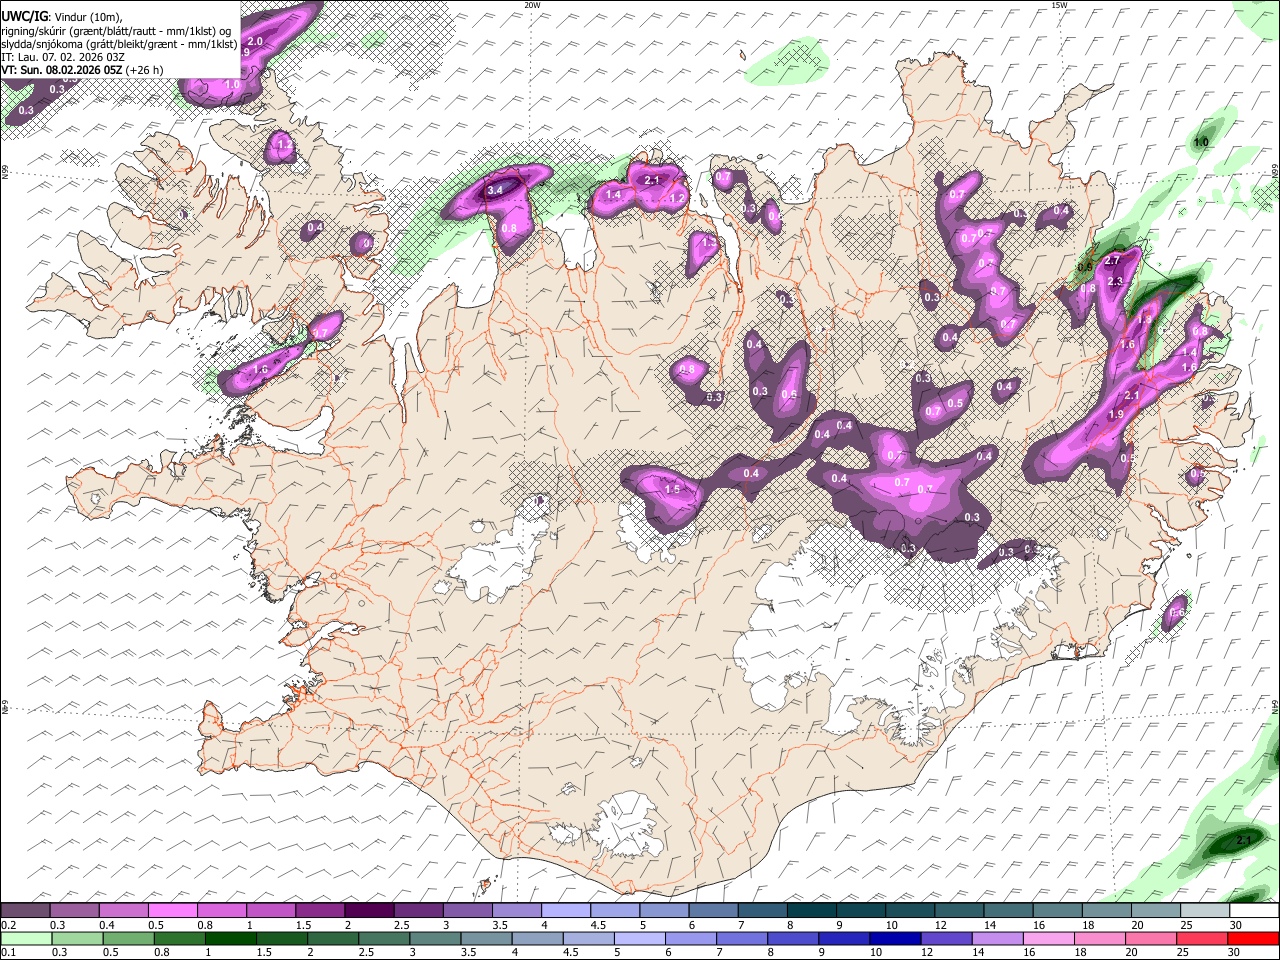
Task: Click the "15W" longitude label
Action: (1059, 5)
